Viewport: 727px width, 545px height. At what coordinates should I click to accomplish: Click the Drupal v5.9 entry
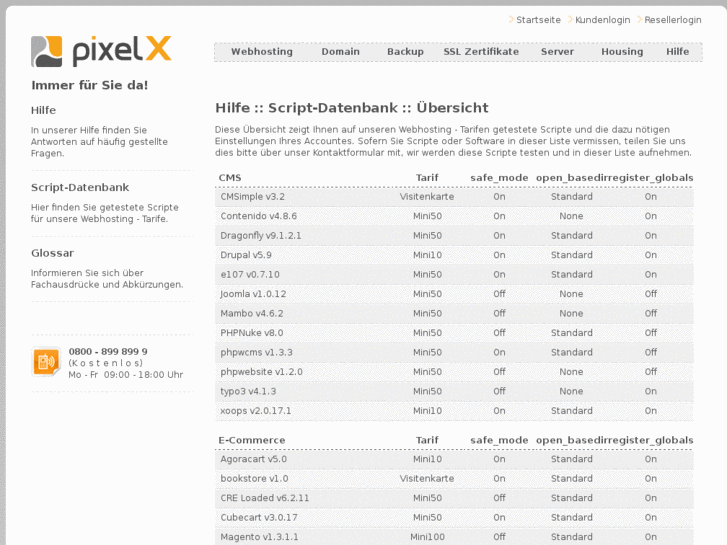pyautogui.click(x=246, y=255)
